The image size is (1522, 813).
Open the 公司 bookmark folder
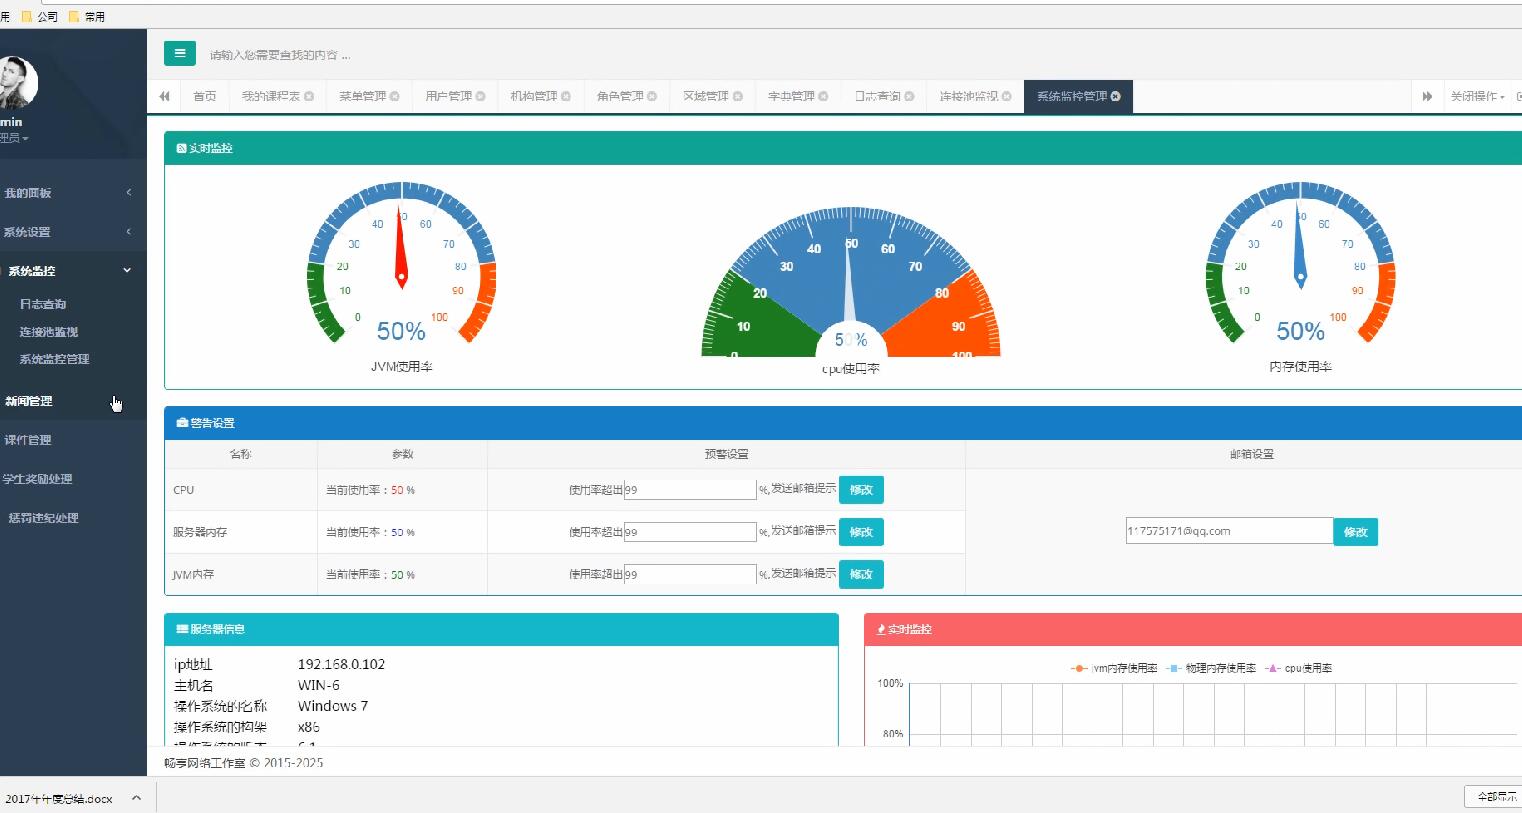coord(40,16)
